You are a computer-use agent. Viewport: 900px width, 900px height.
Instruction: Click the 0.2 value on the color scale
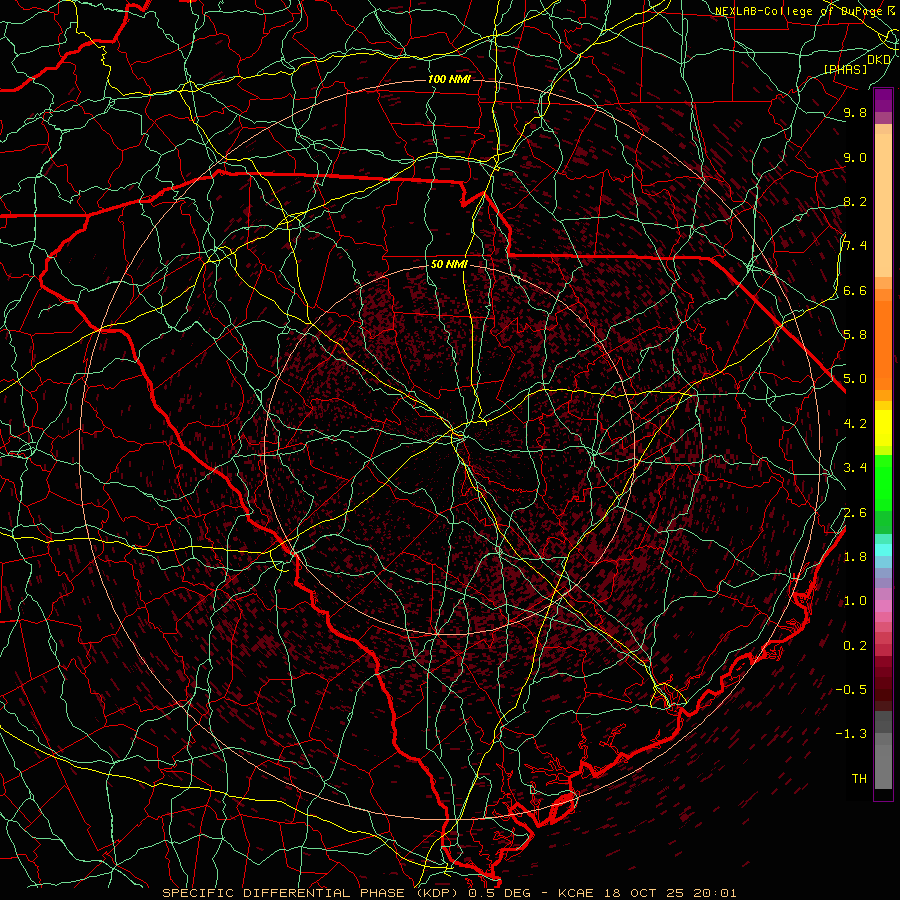[x=855, y=645]
